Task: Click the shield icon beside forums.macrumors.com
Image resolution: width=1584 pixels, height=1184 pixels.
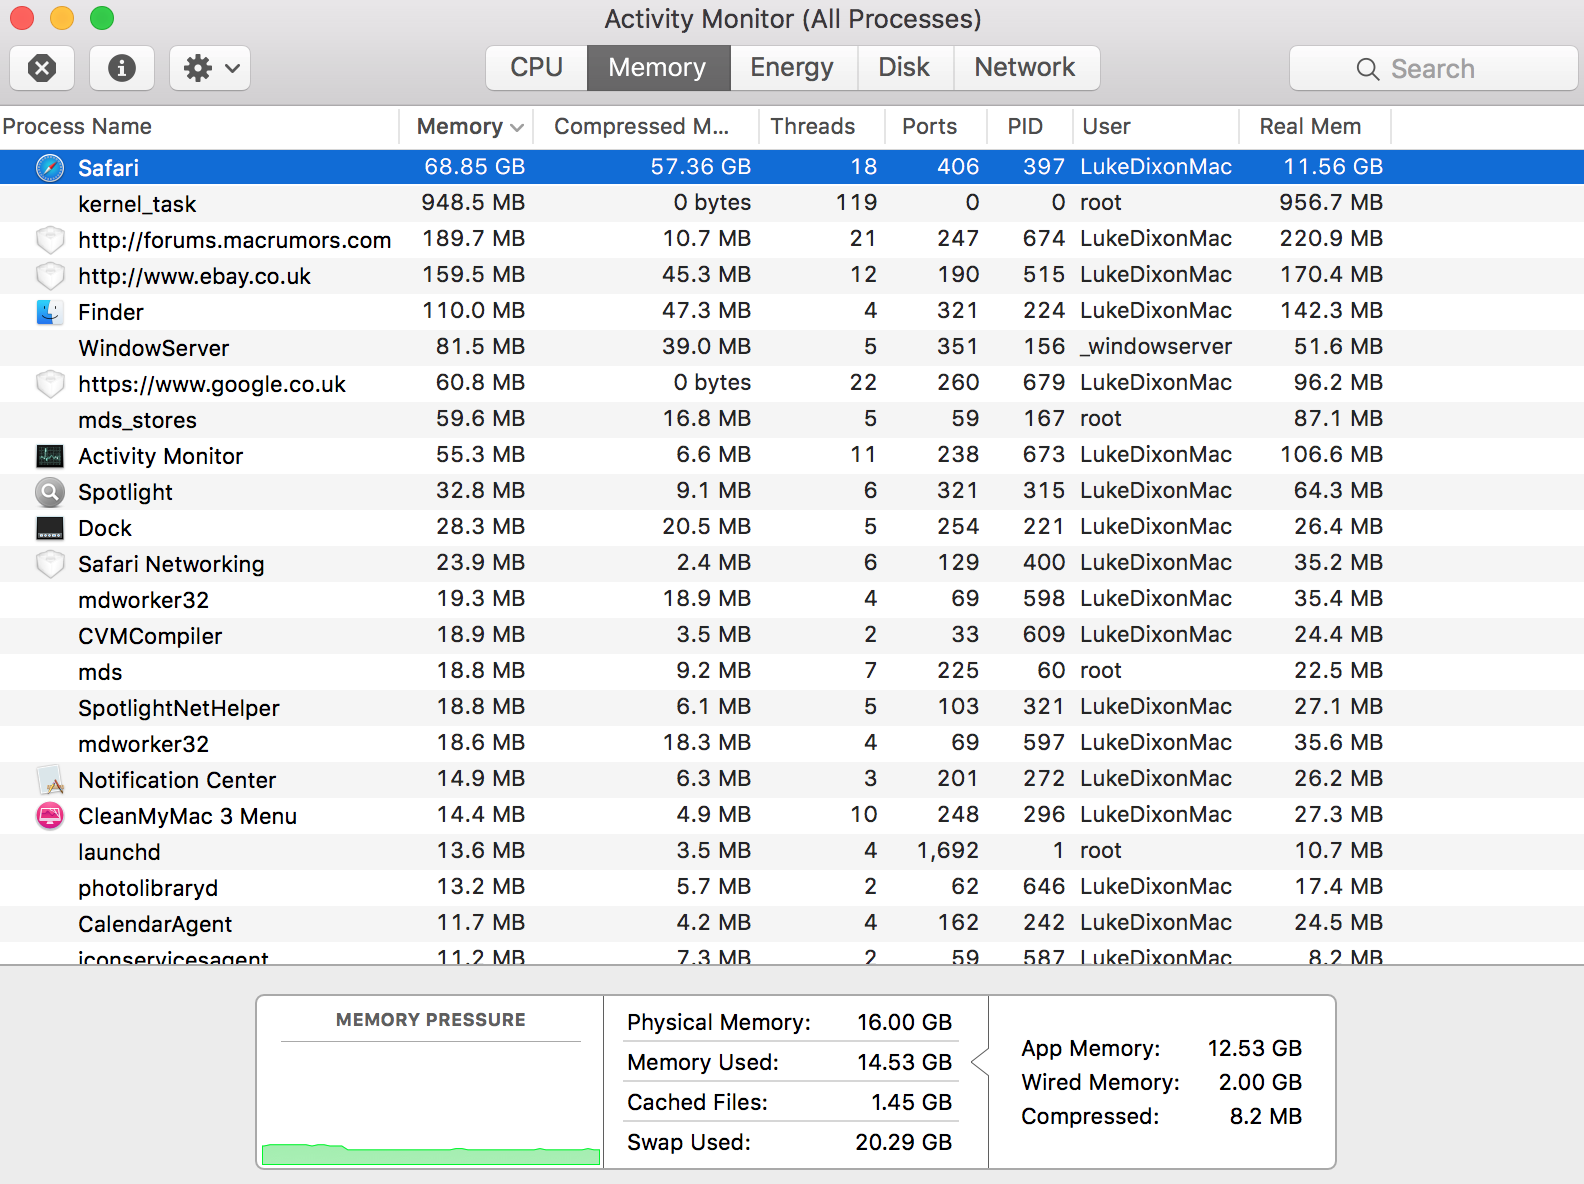Action: point(50,240)
